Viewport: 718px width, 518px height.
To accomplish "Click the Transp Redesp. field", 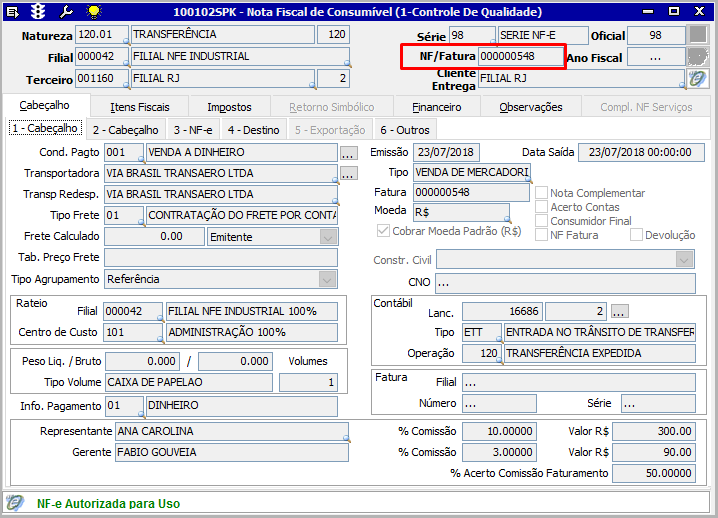I will tap(221, 194).
